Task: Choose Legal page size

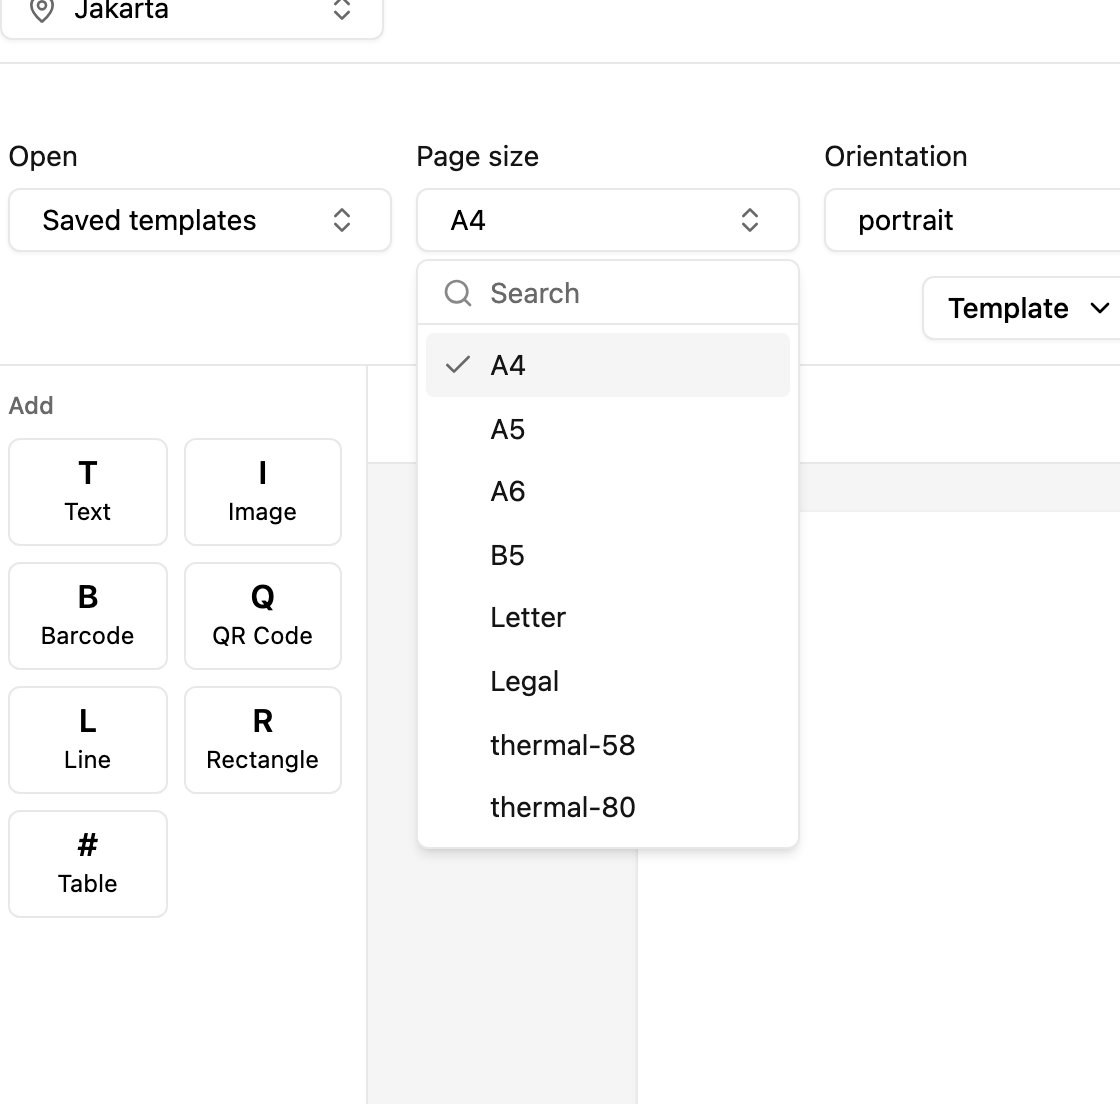Action: click(608, 681)
